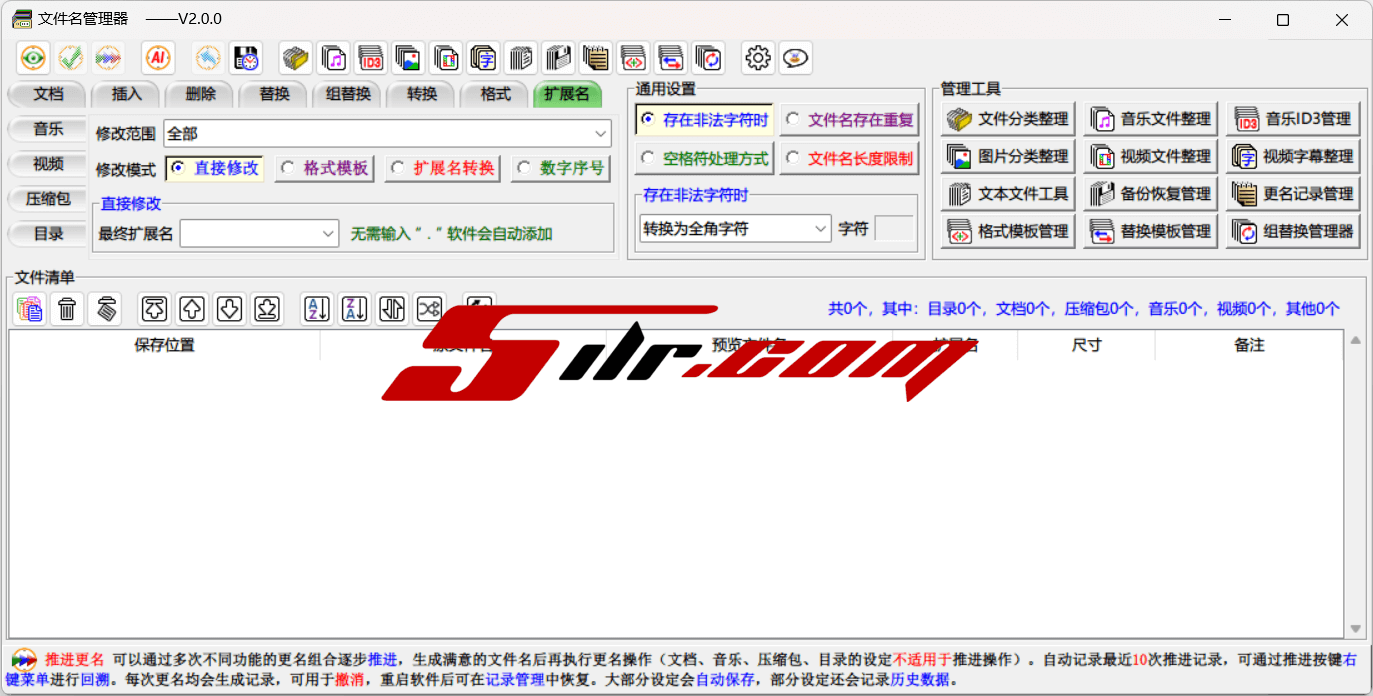Open 文件分类整理 management tool
The height and width of the screenshot is (696, 1373).
1009,119
